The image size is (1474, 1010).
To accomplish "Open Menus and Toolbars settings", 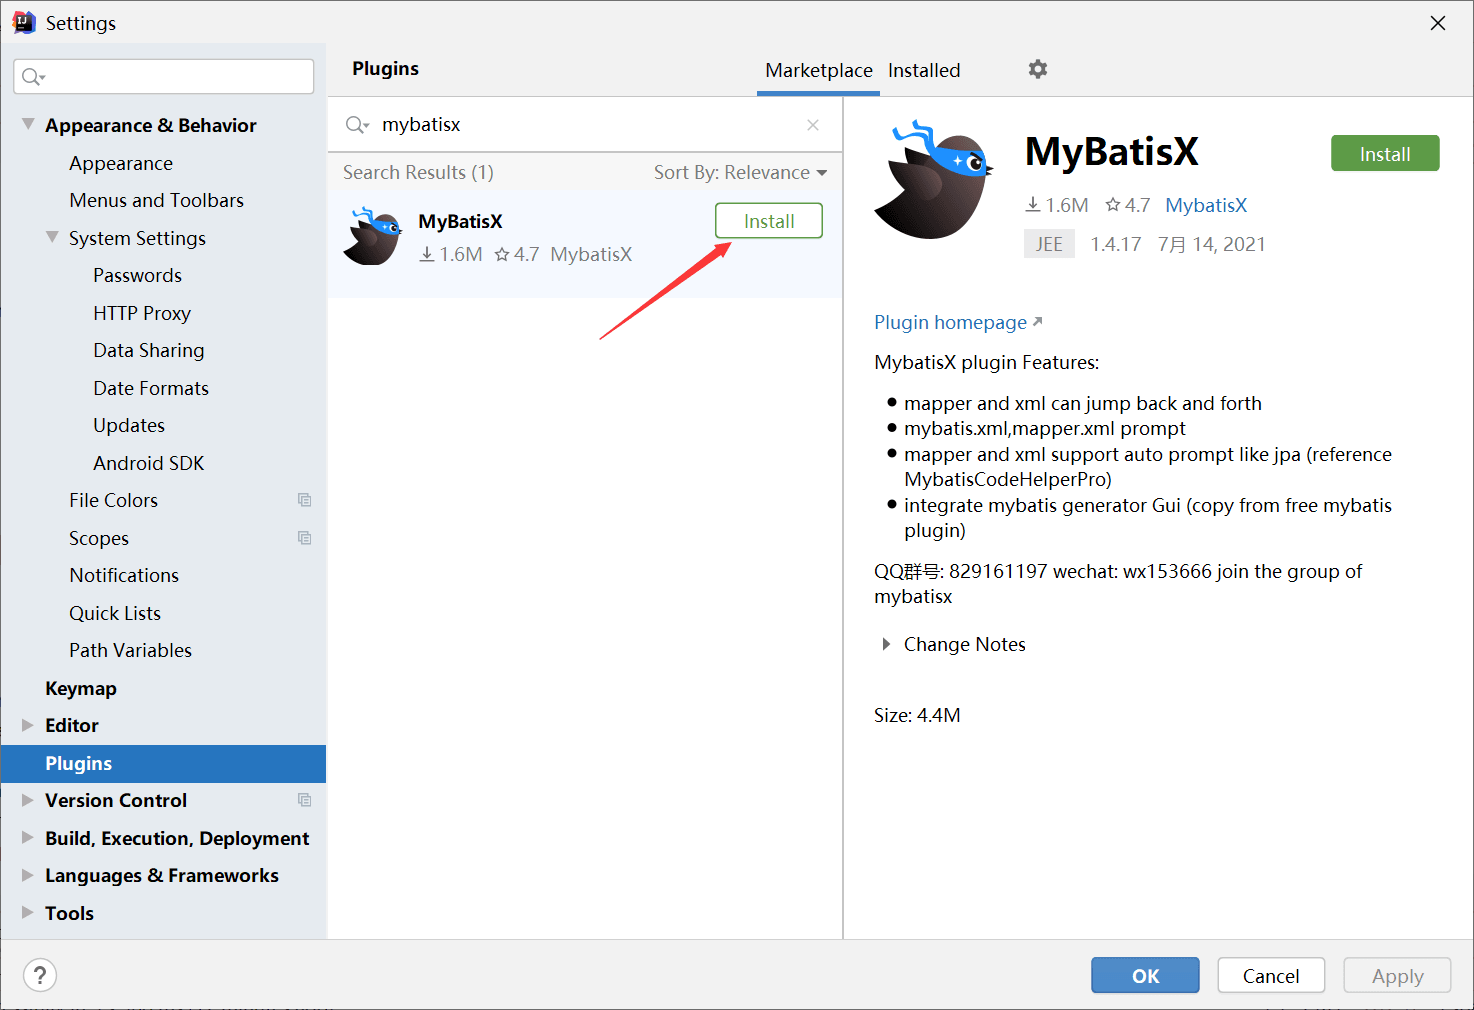I will [157, 200].
